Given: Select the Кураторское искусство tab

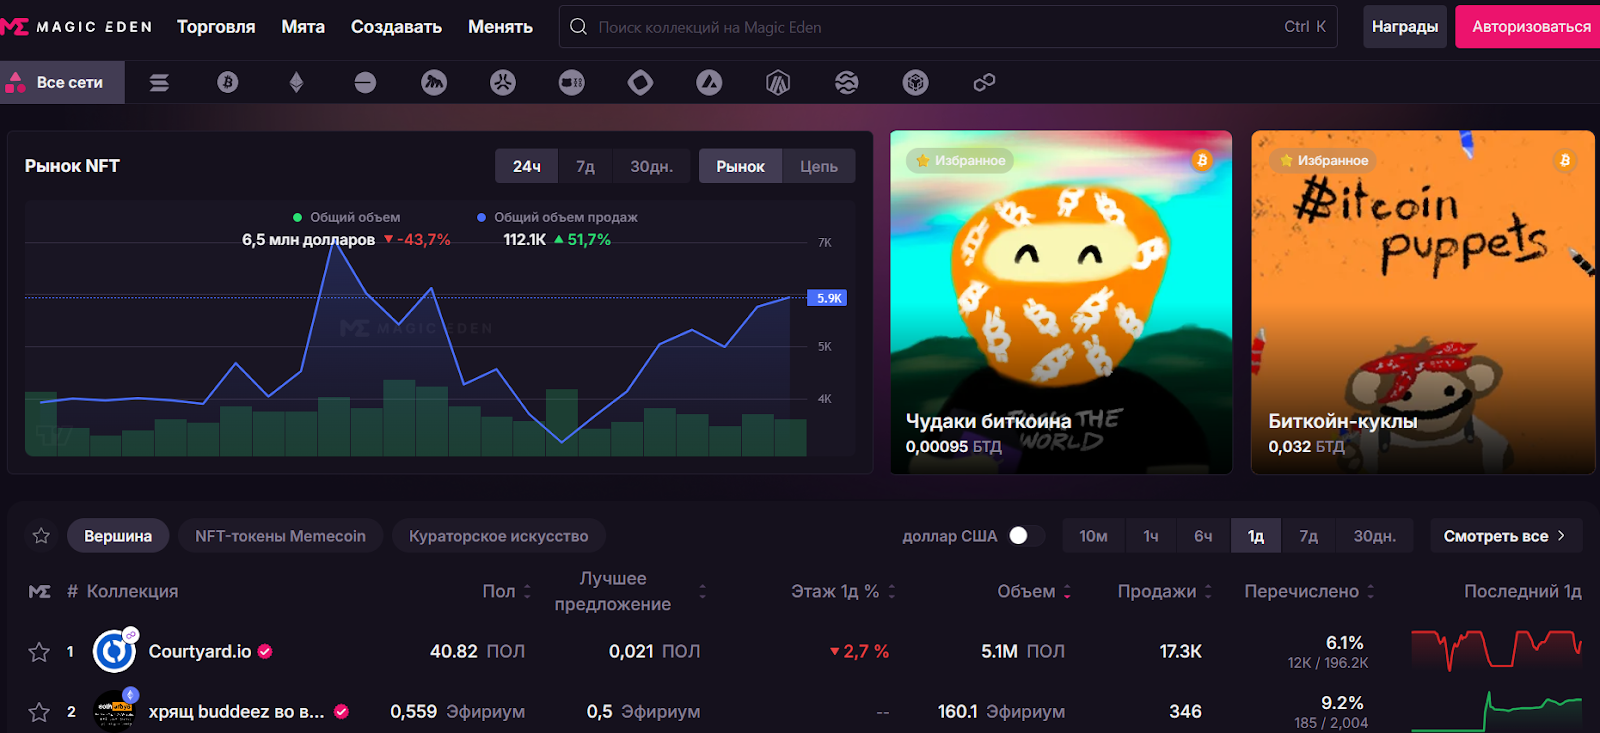Looking at the screenshot, I should [498, 536].
